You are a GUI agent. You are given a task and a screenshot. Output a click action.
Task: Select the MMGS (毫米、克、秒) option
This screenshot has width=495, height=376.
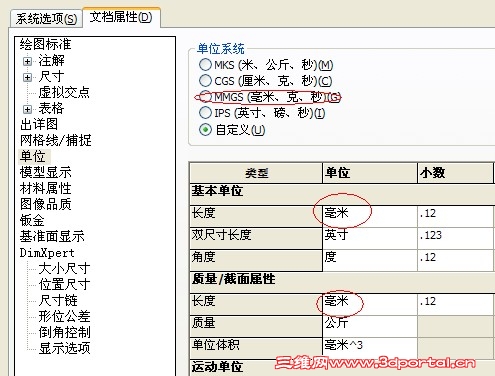(x=205, y=97)
